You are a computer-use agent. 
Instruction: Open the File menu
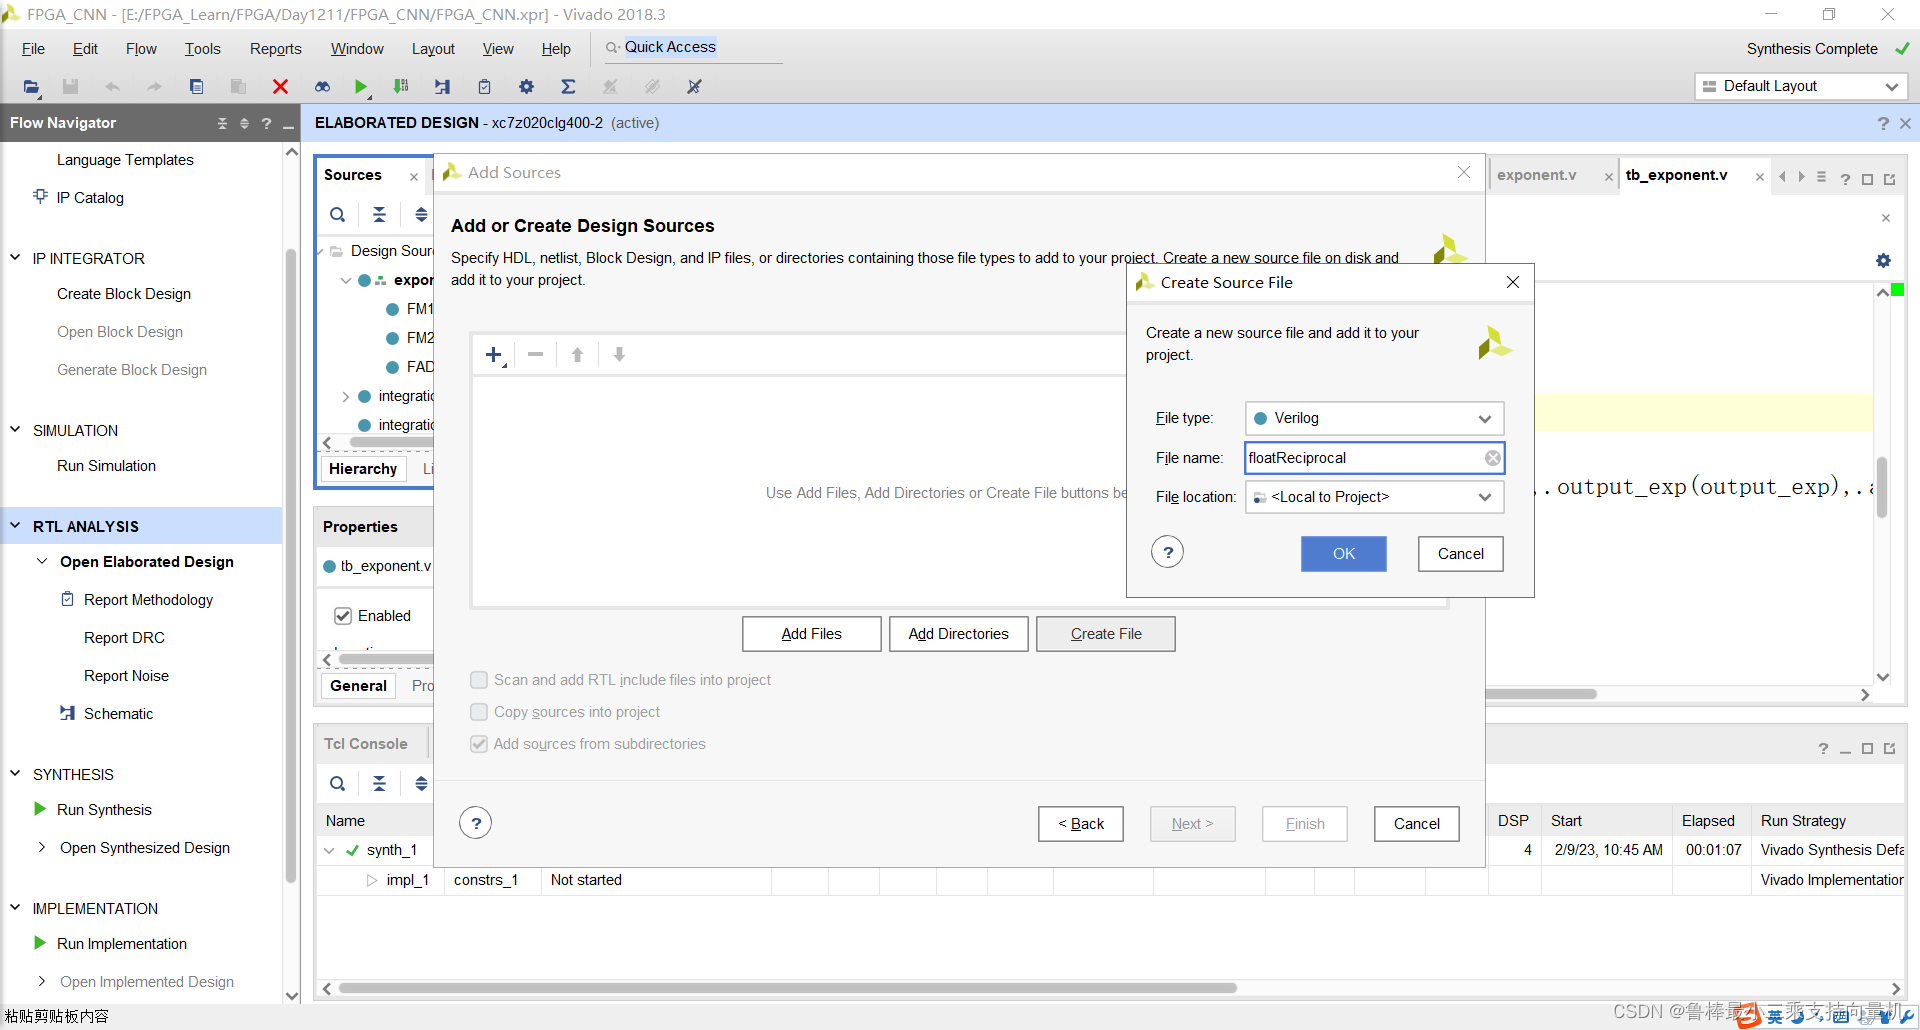click(x=33, y=49)
